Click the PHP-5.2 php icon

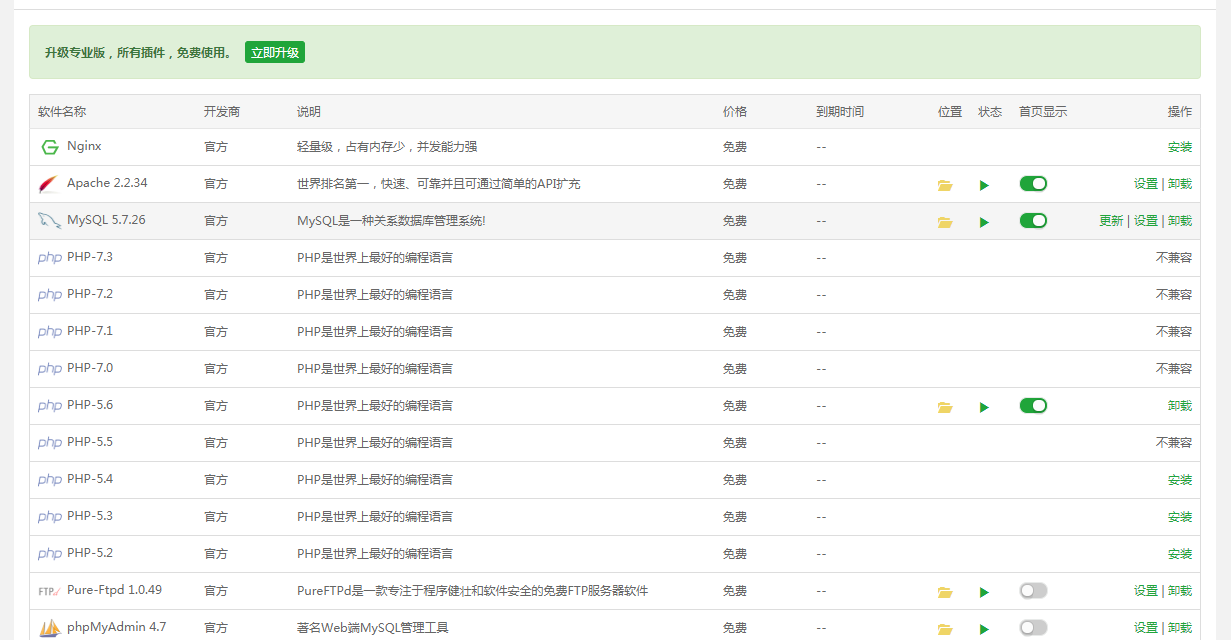pos(50,554)
